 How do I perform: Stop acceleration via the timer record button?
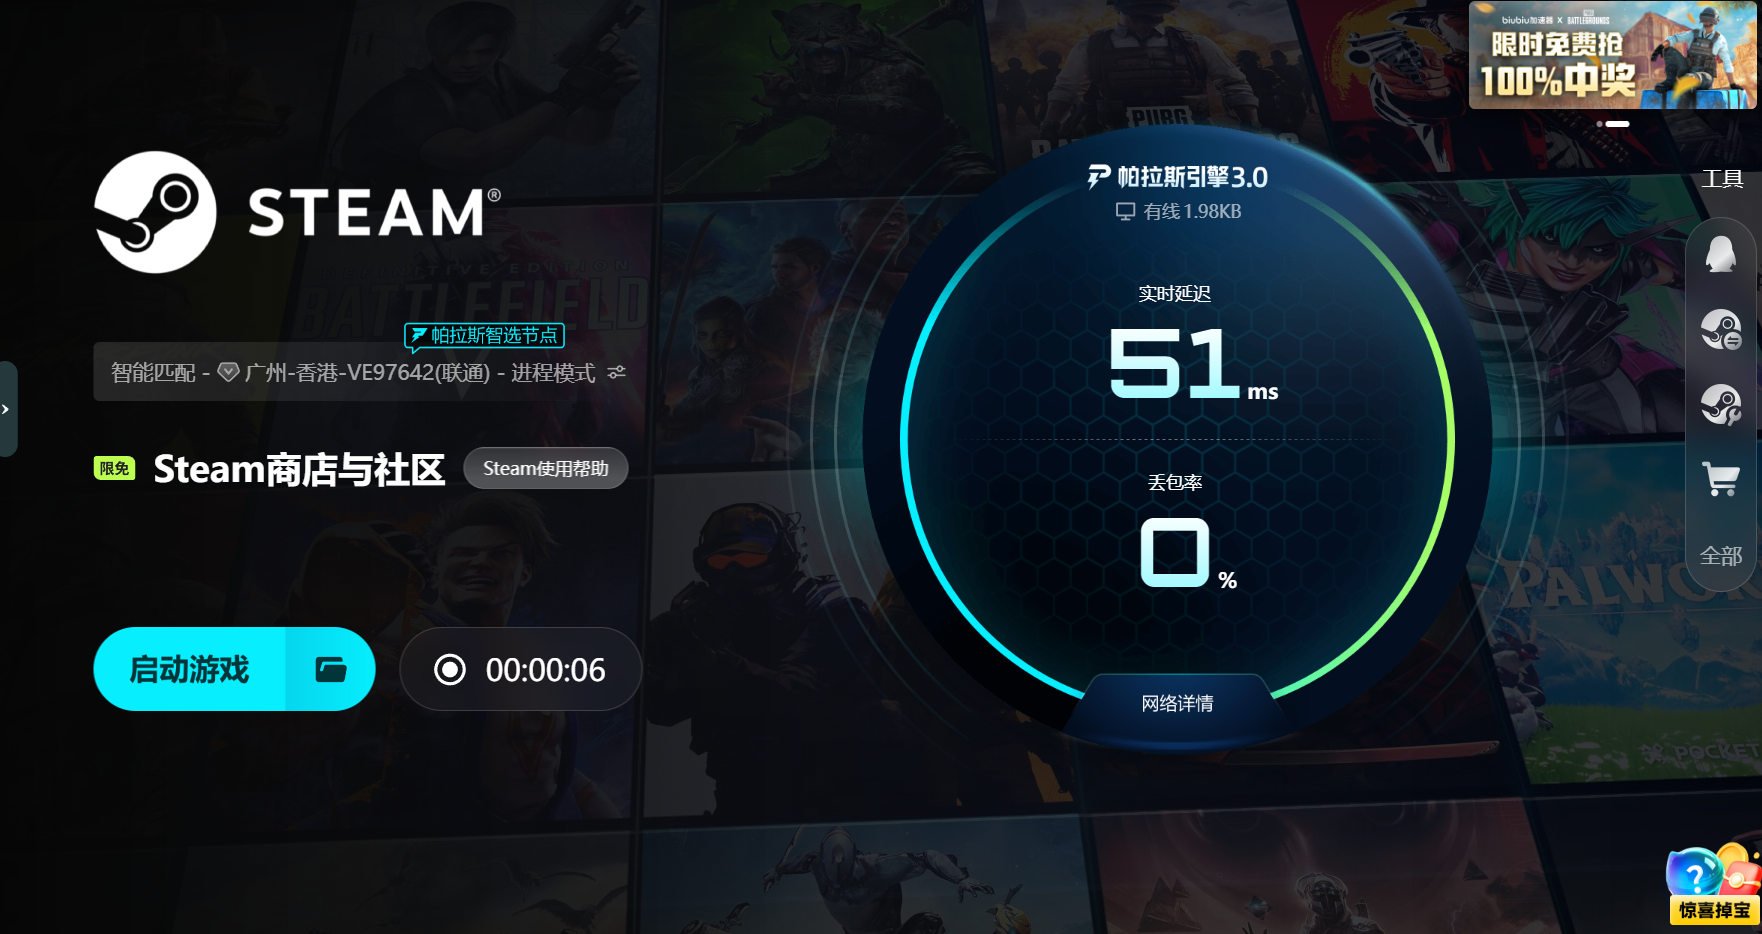tap(450, 669)
